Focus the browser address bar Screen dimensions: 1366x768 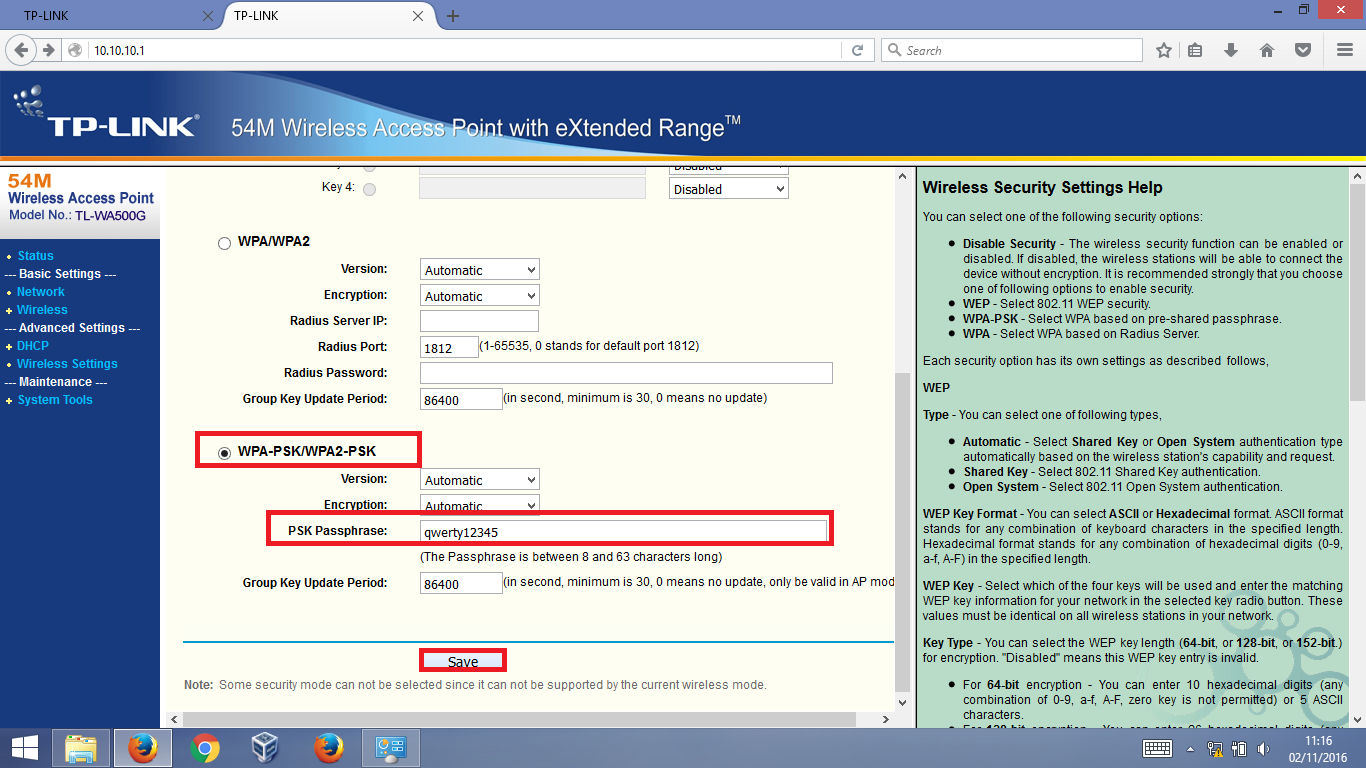coord(467,50)
